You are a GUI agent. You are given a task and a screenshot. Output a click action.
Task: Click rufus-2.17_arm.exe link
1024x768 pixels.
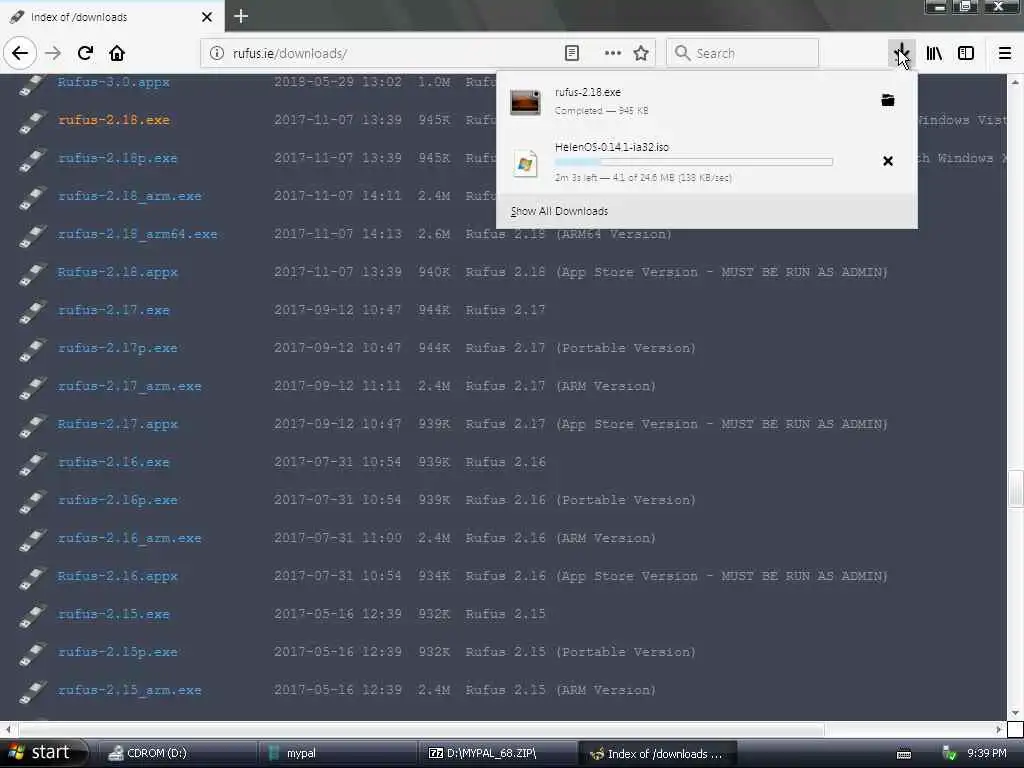pyautogui.click(x=129, y=386)
